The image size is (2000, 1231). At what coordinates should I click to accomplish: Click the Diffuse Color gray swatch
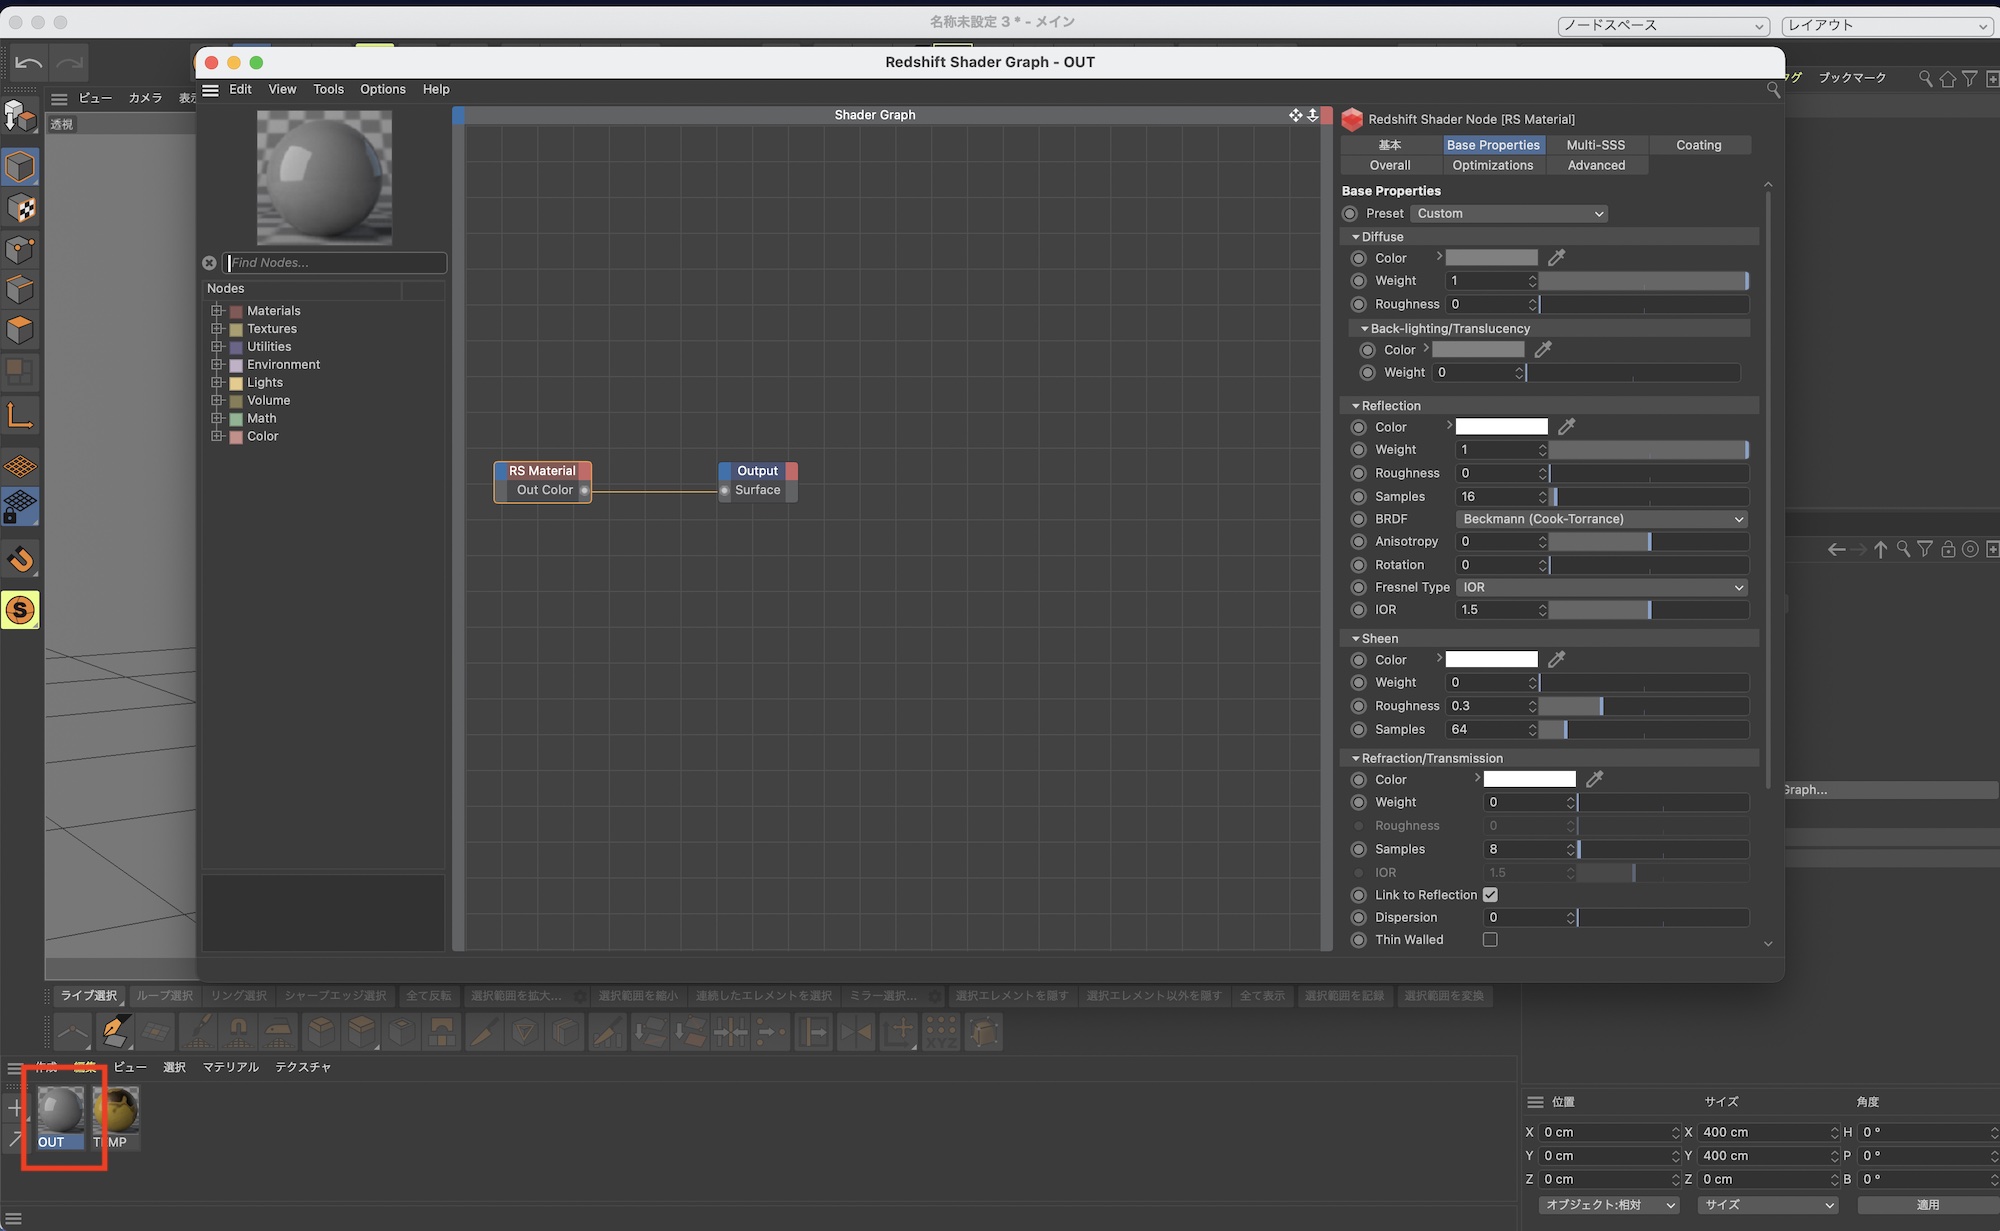click(x=1491, y=258)
